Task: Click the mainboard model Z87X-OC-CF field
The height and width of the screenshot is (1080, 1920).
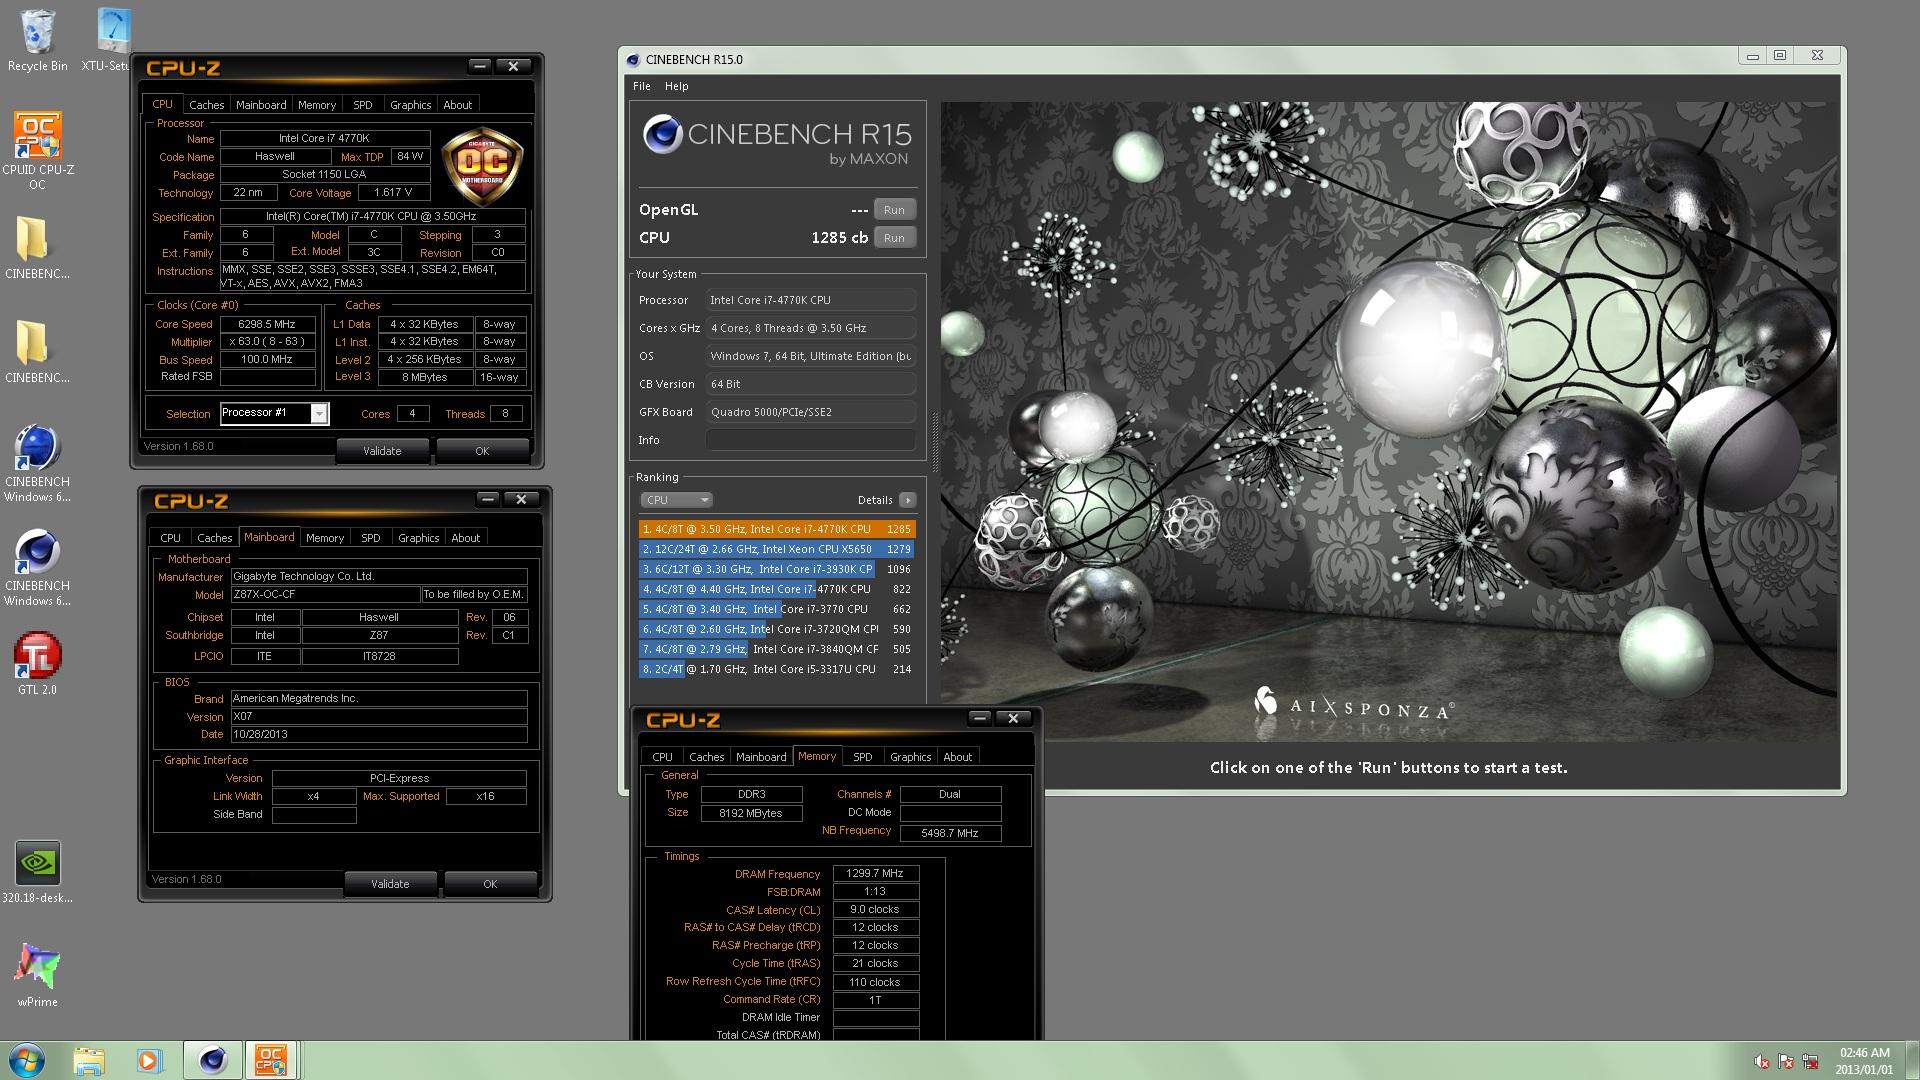Action: click(325, 594)
